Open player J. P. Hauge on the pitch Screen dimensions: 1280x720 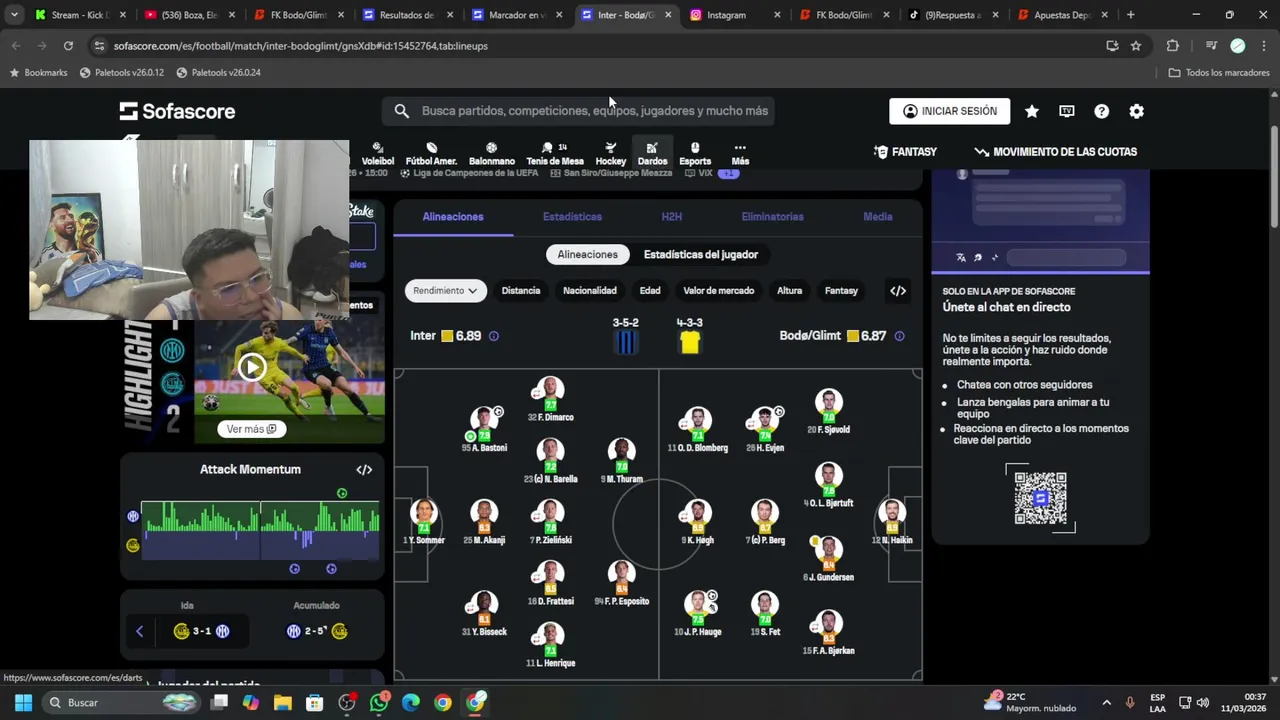coord(697,613)
